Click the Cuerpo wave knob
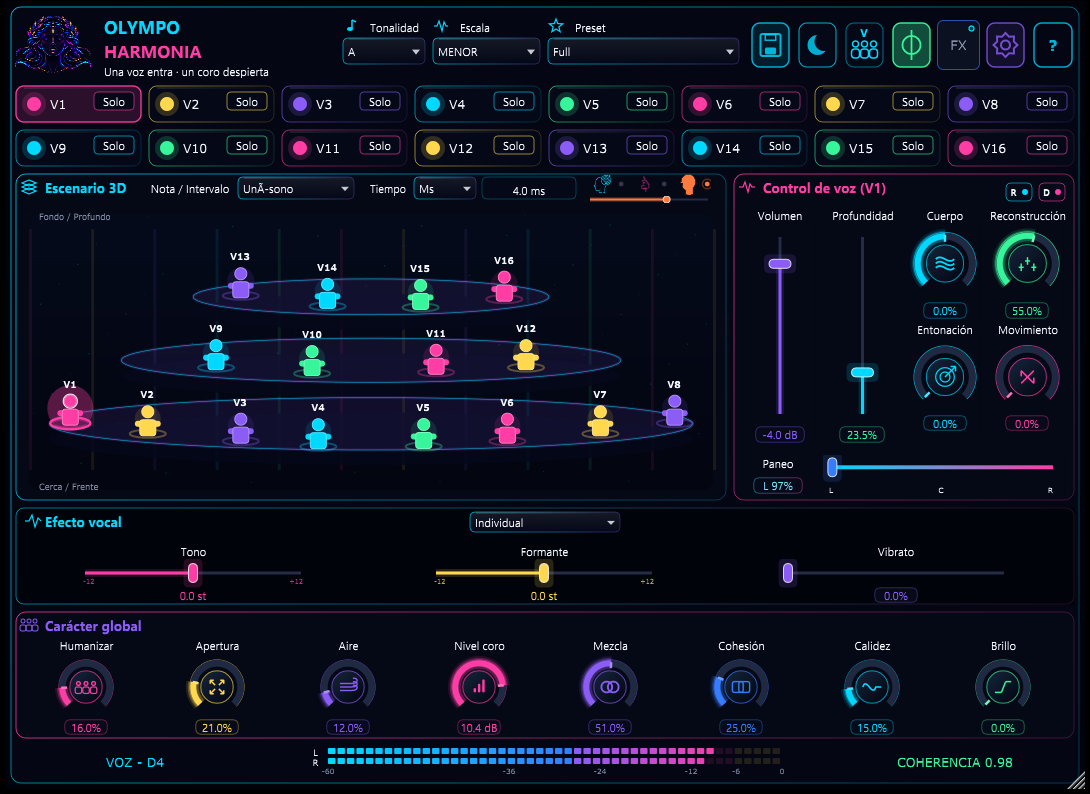This screenshot has width=1090, height=794. 945,264
